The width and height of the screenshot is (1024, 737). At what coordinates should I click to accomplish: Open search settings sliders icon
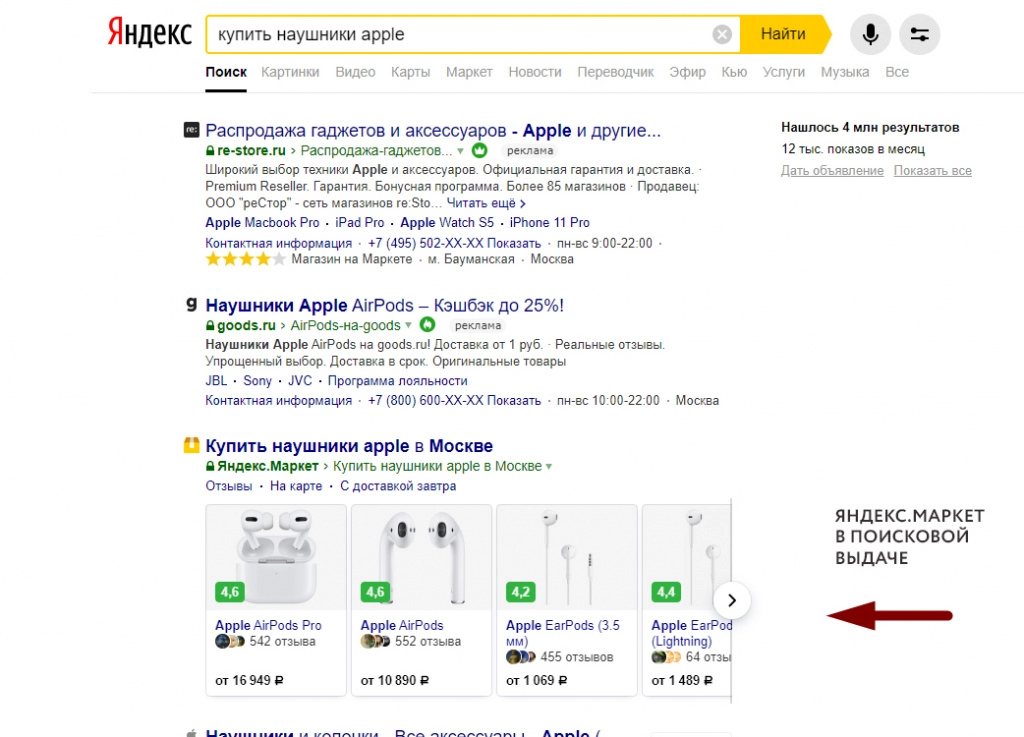[919, 35]
